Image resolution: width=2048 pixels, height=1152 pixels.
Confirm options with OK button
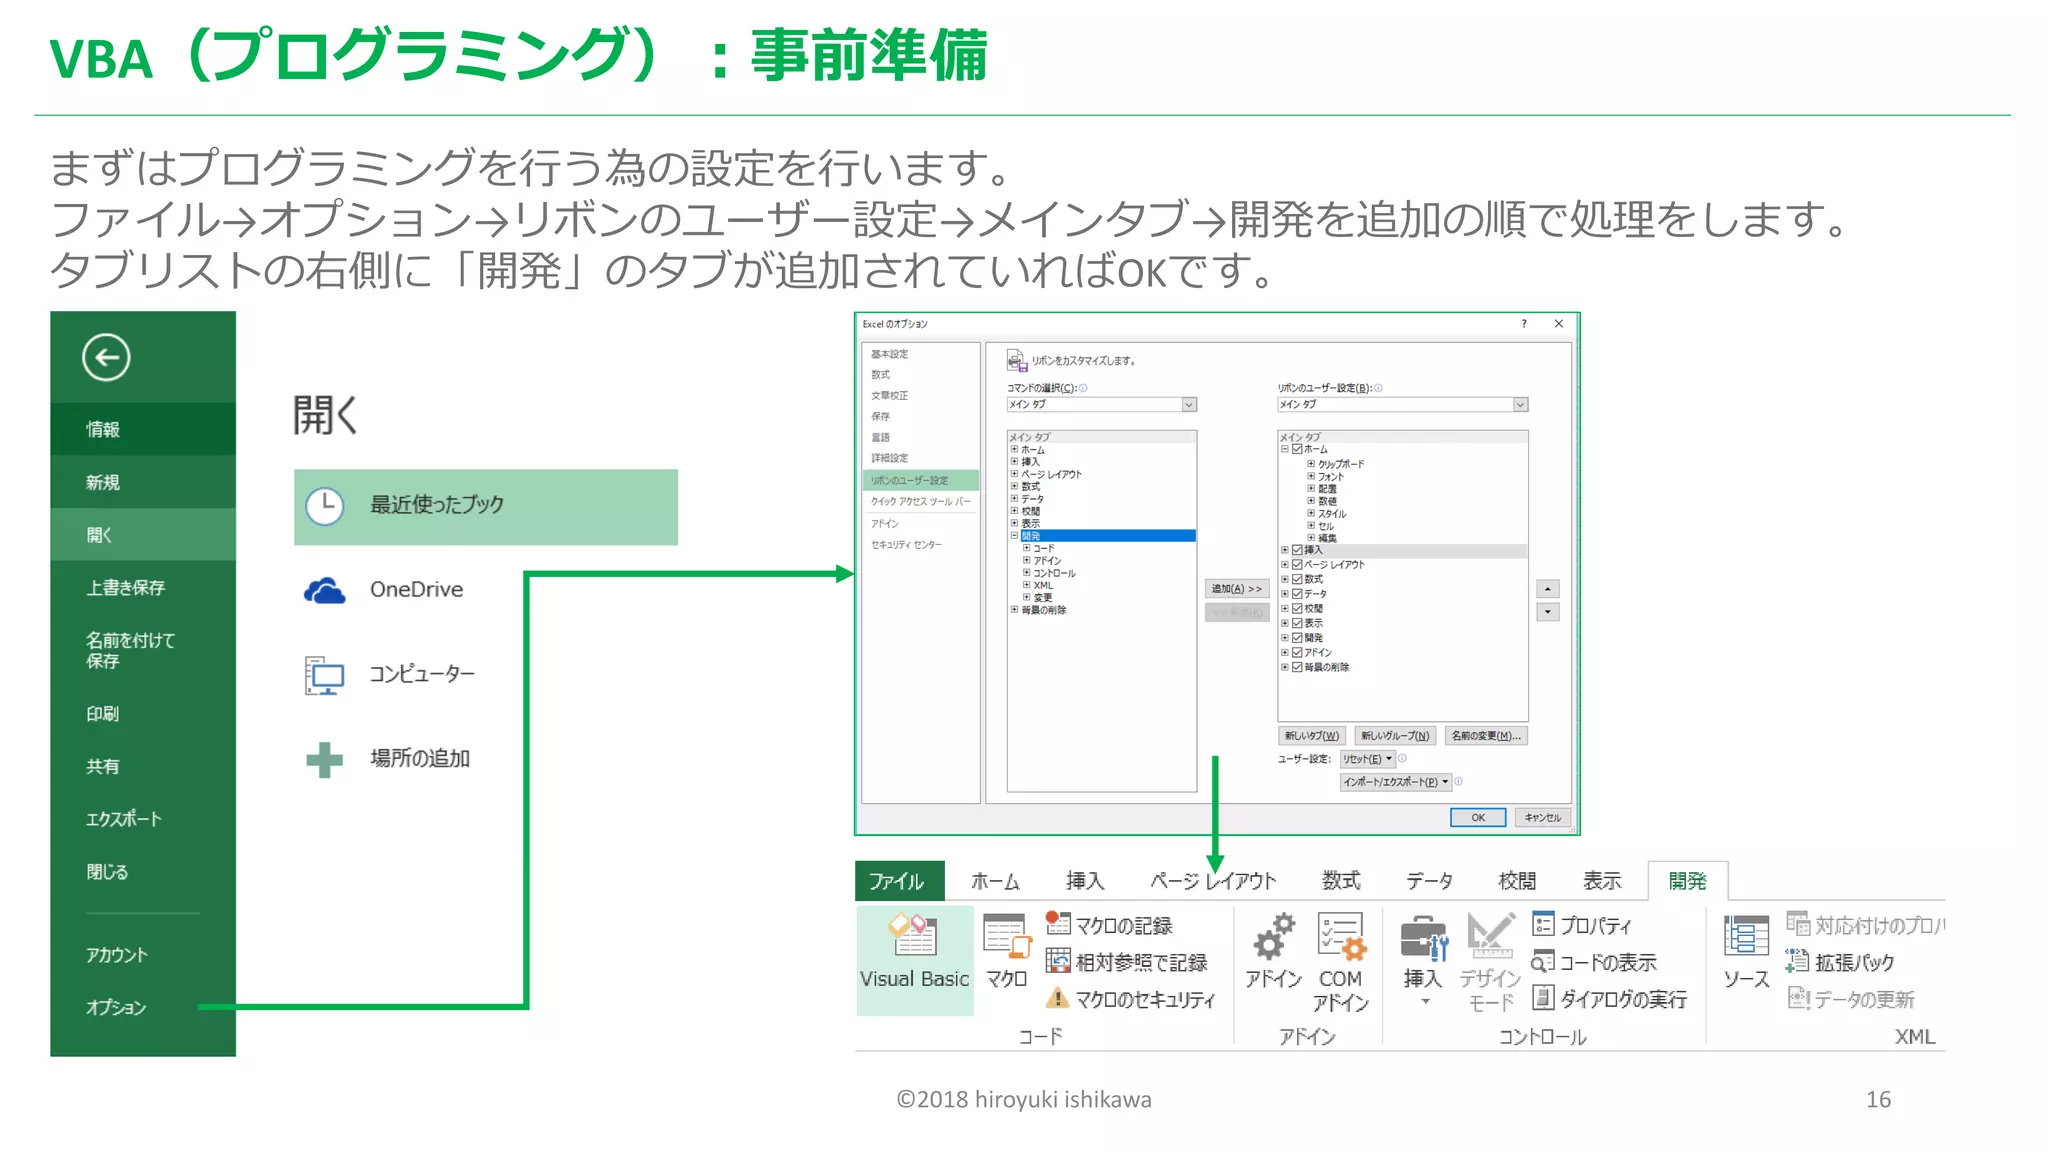[x=1478, y=818]
